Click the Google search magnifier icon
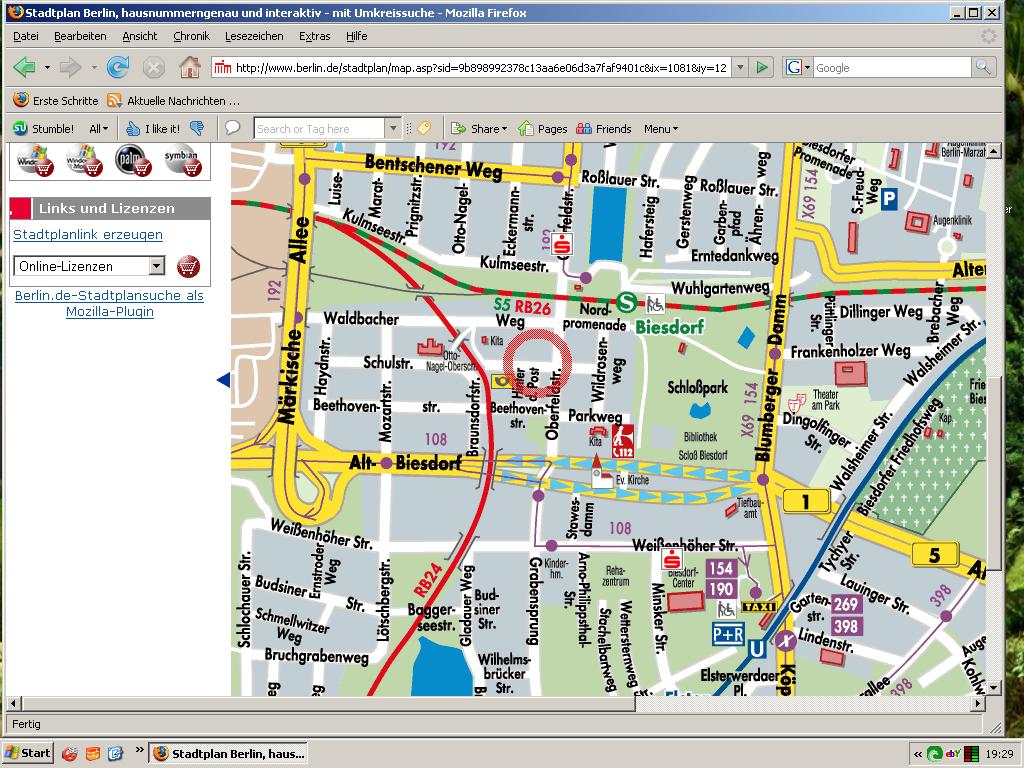The image size is (1024, 768). point(984,68)
